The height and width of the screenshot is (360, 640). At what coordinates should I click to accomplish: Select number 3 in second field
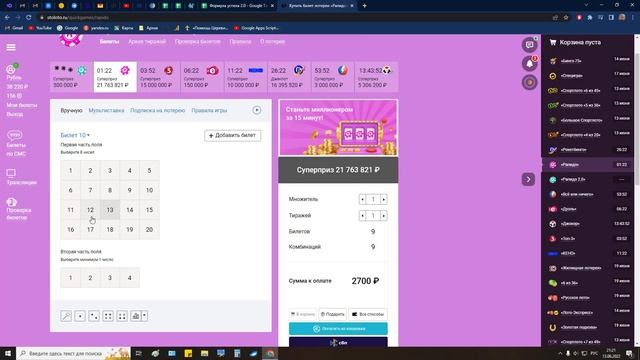pyautogui.click(x=110, y=278)
